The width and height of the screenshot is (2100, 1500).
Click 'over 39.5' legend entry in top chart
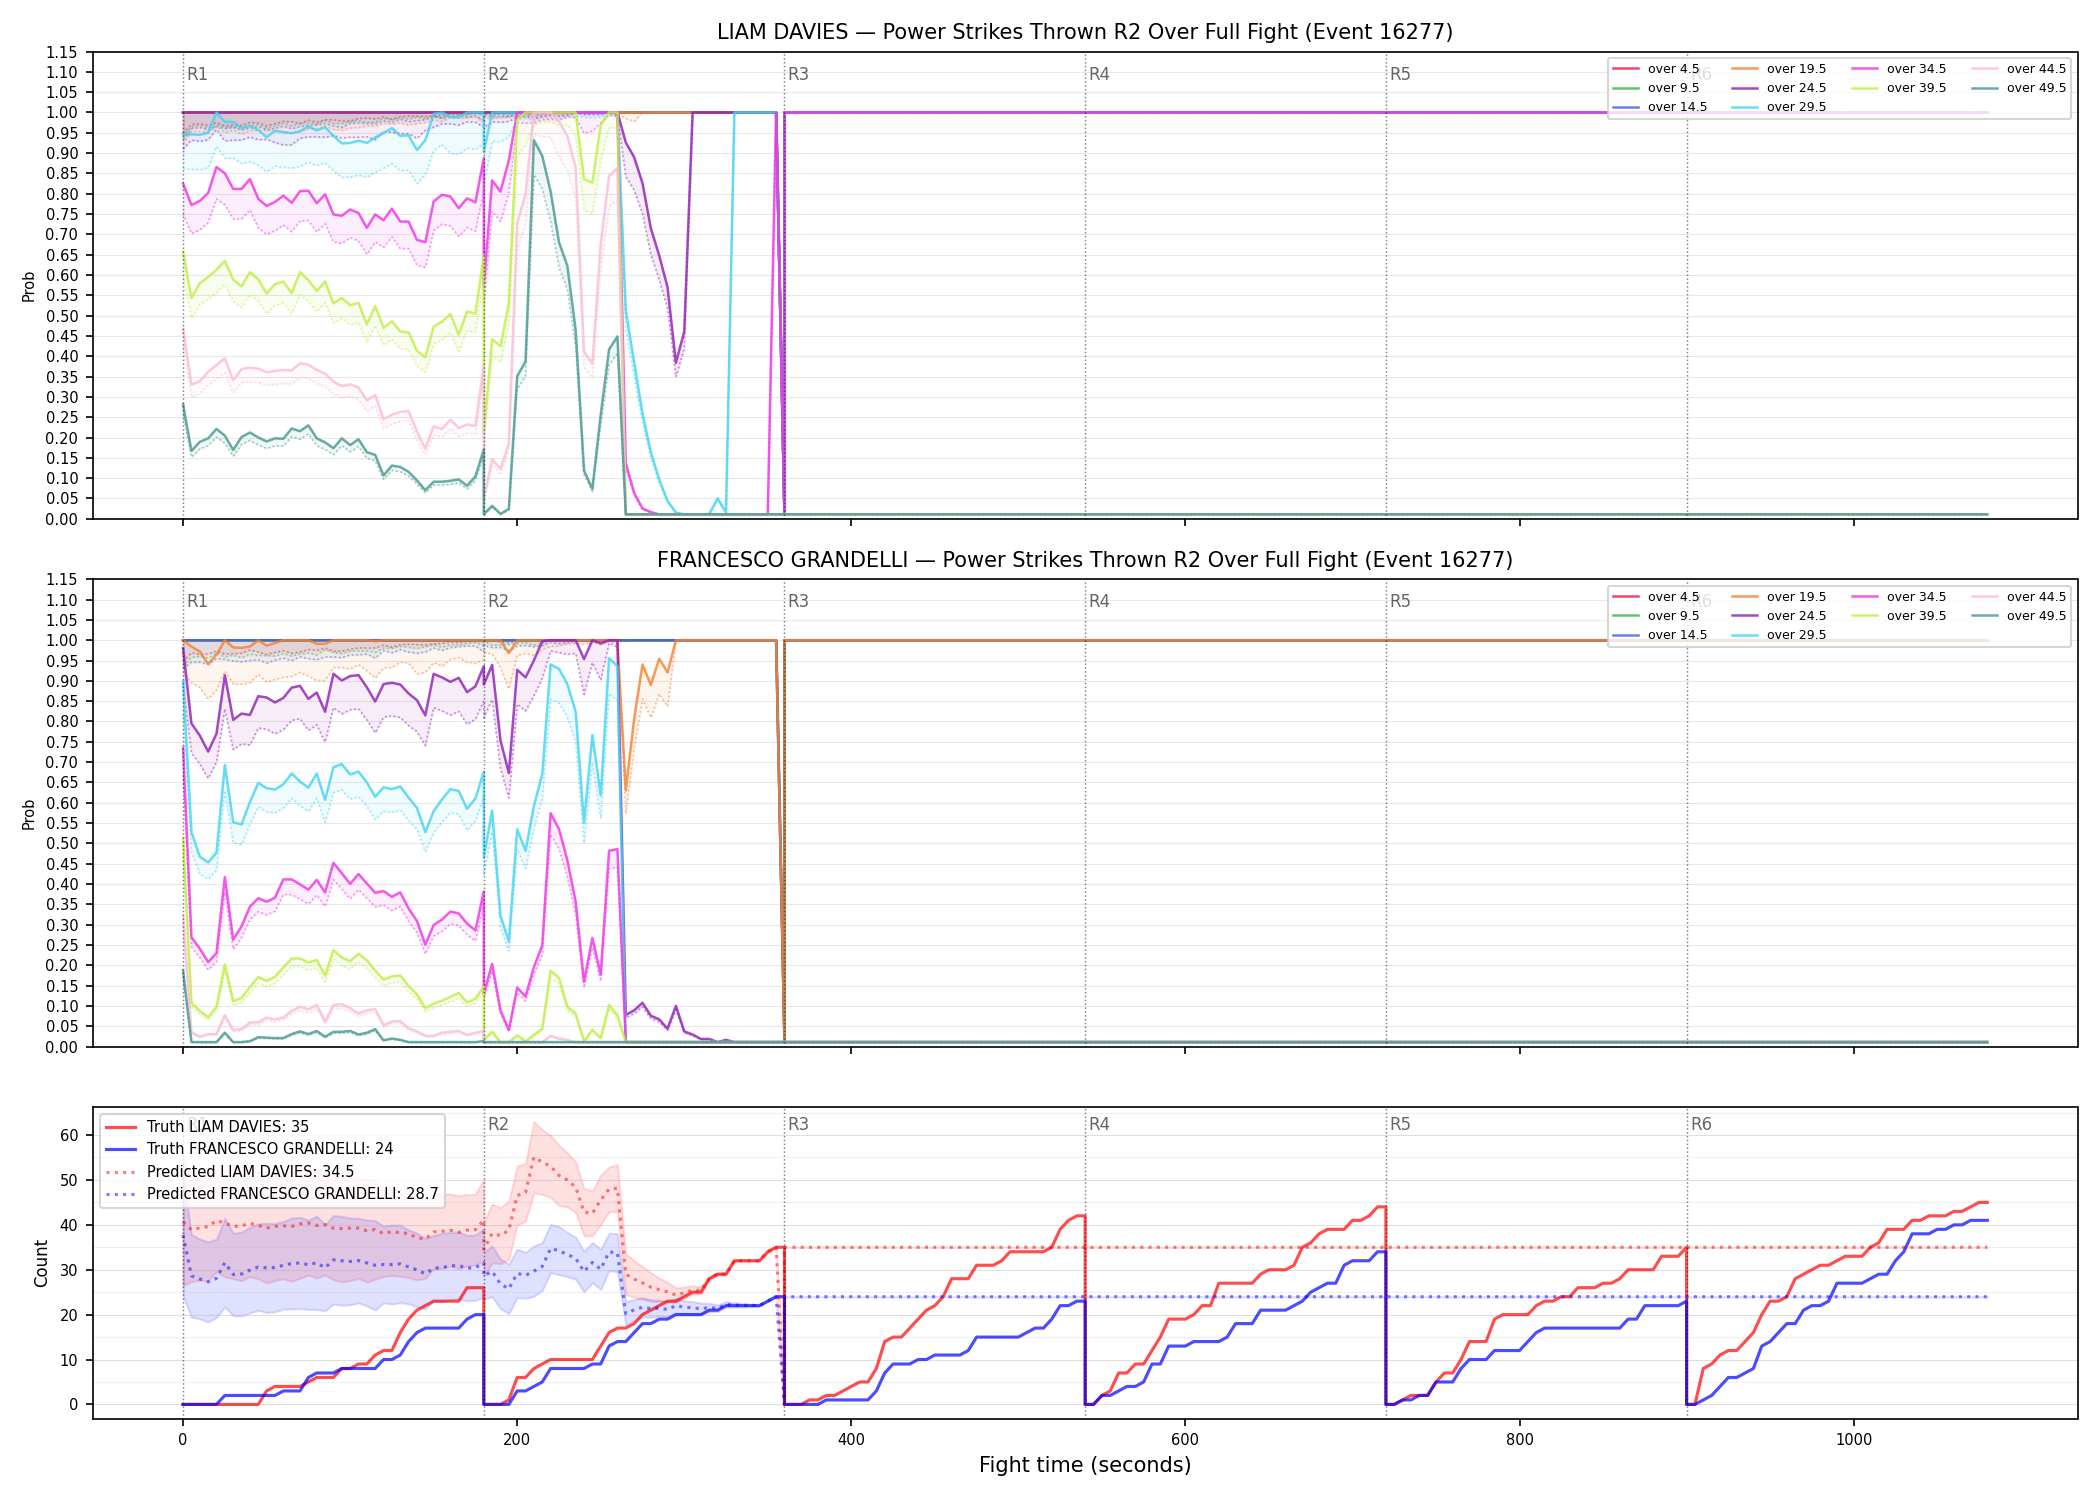click(x=1899, y=88)
